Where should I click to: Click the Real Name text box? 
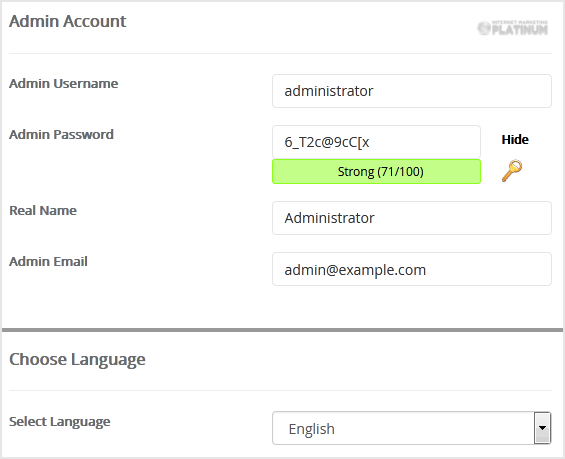(412, 218)
